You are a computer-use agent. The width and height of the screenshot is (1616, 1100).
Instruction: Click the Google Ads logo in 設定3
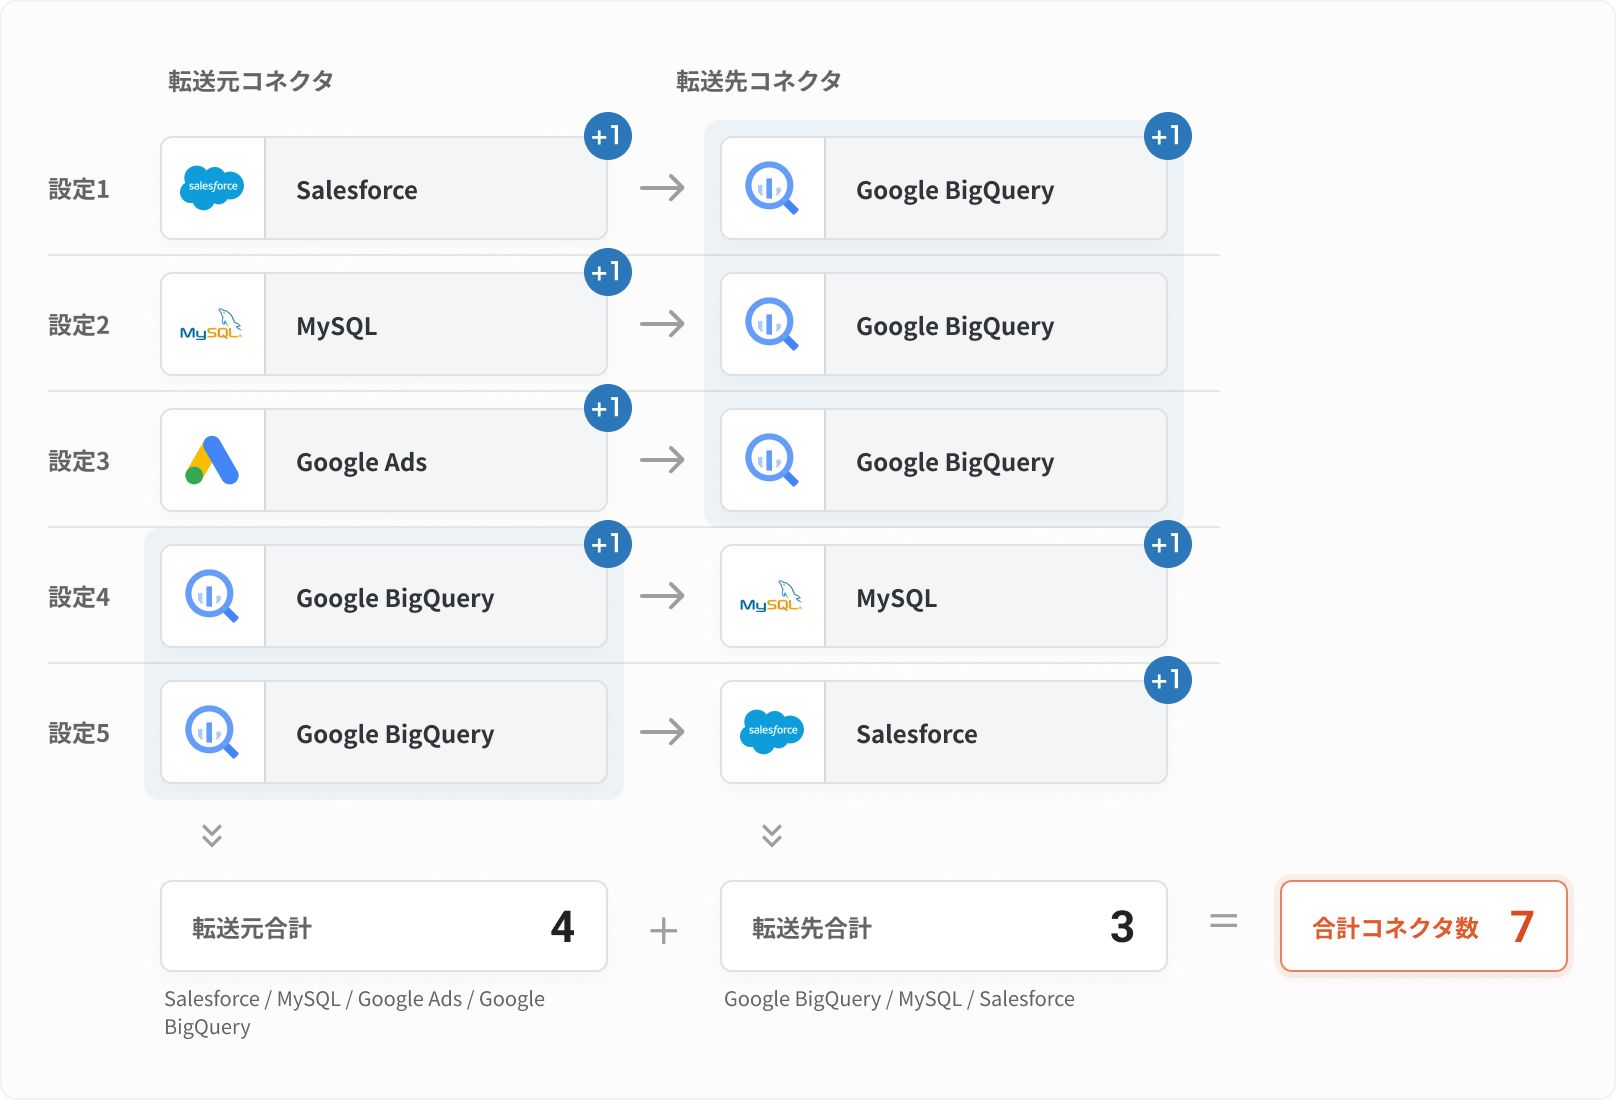pos(212,460)
